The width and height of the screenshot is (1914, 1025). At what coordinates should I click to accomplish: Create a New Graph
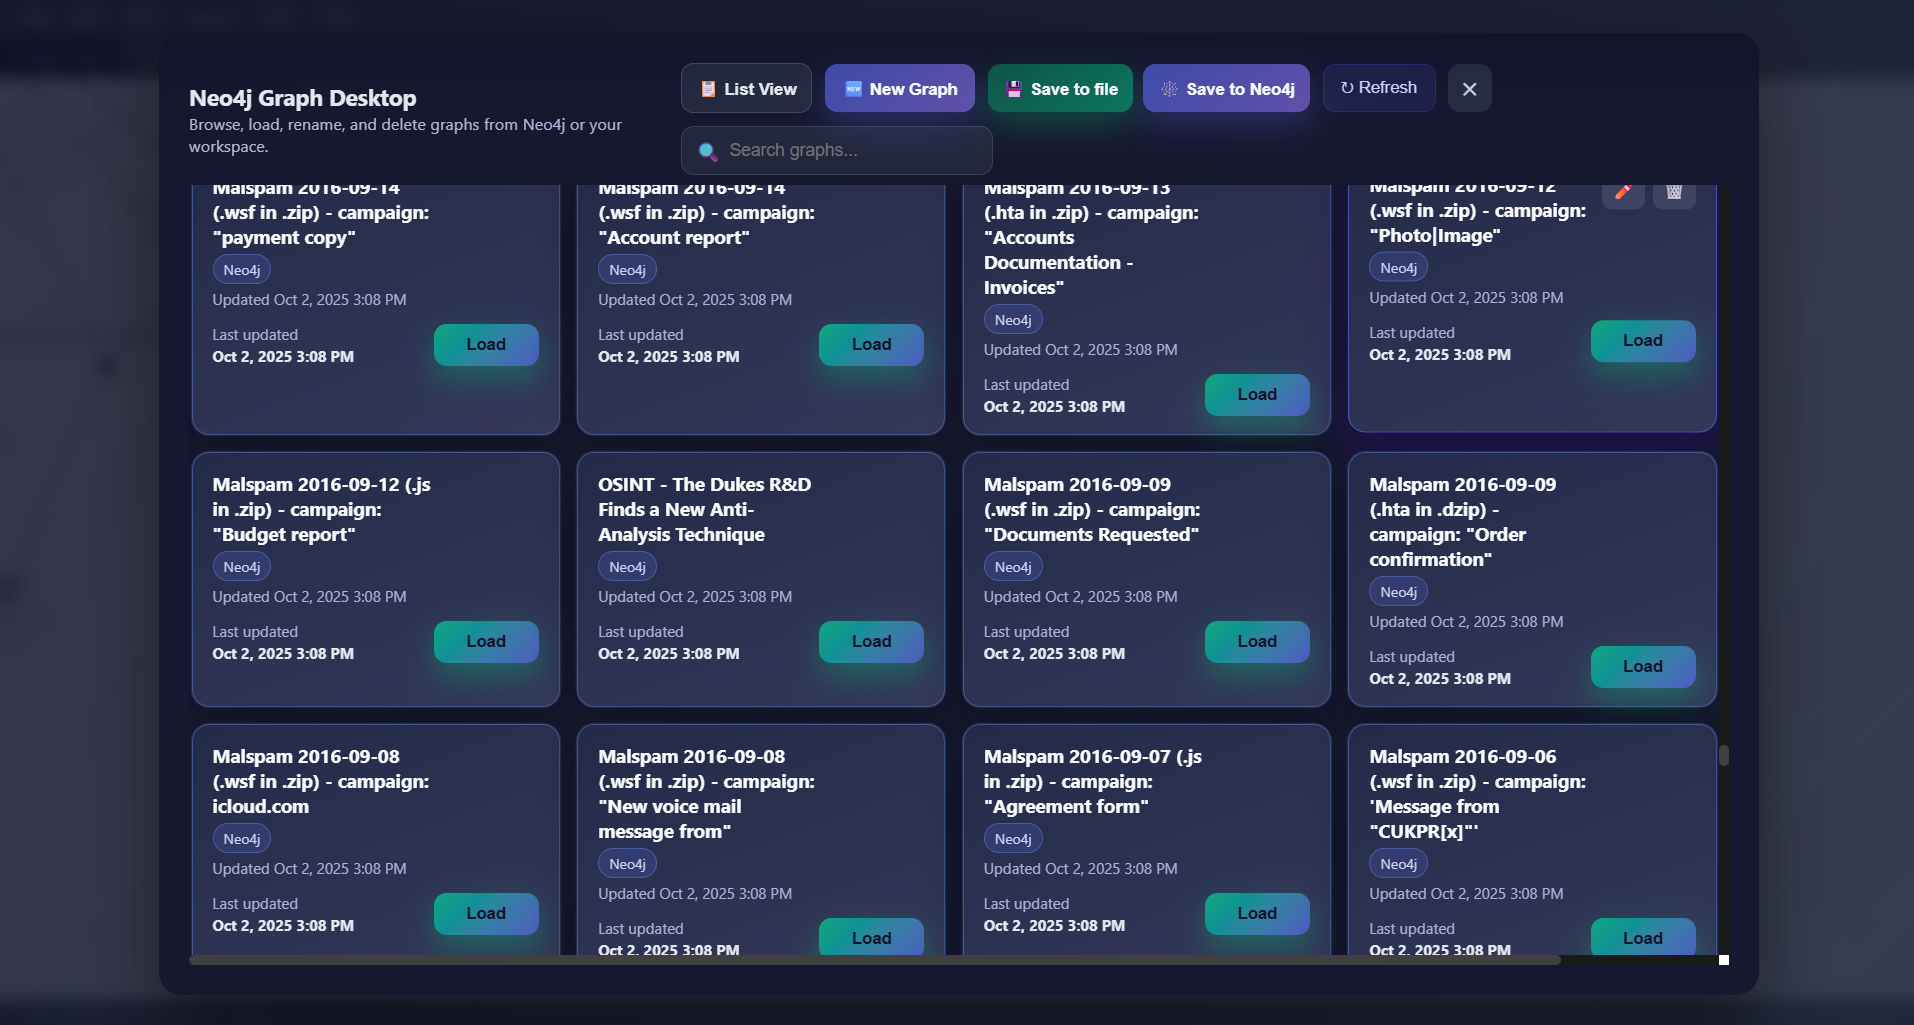coord(900,89)
